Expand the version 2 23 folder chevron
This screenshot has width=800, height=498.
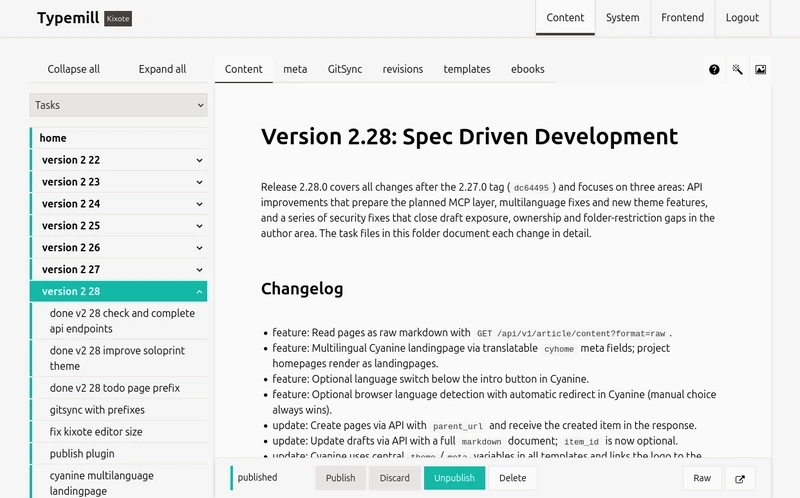pyautogui.click(x=199, y=182)
